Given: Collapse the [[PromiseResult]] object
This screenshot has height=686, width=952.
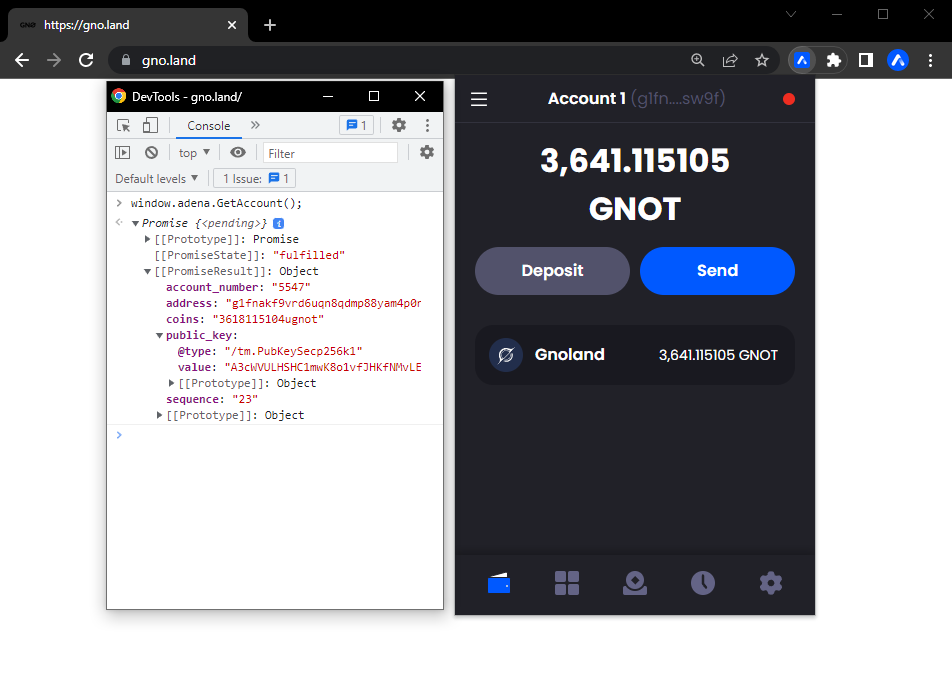Looking at the screenshot, I should (147, 271).
